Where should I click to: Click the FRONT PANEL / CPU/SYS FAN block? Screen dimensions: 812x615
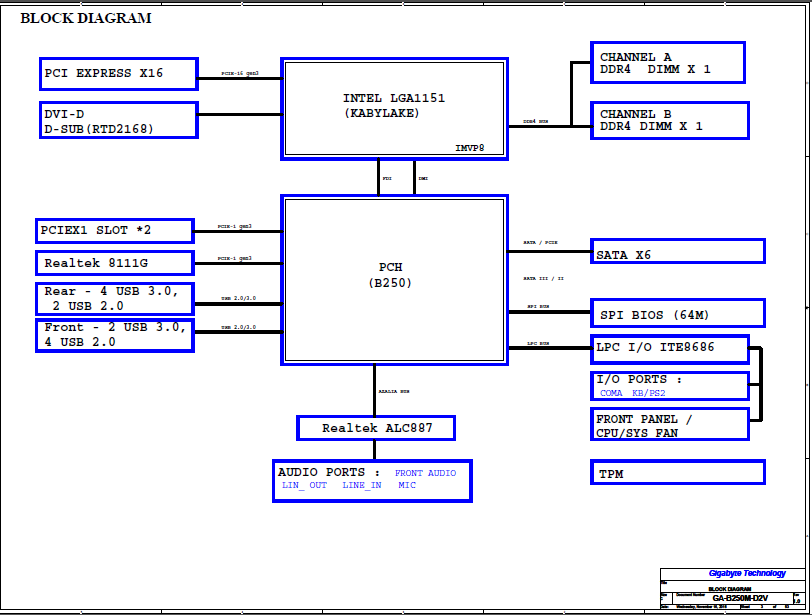[669, 424]
